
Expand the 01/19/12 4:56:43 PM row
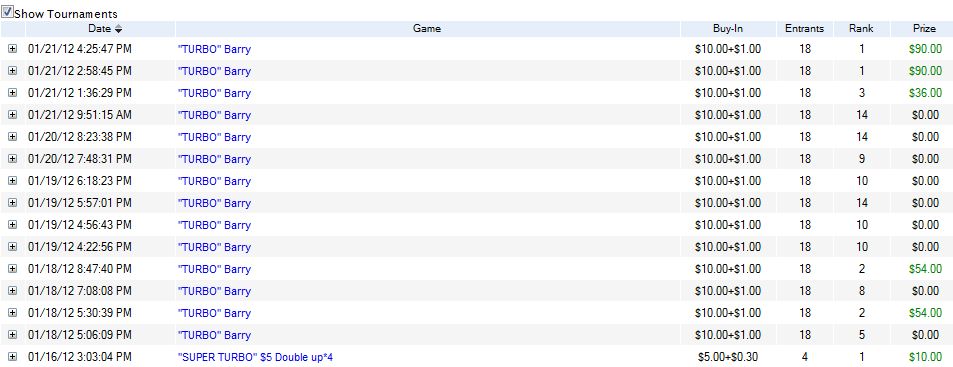pyautogui.click(x=13, y=225)
